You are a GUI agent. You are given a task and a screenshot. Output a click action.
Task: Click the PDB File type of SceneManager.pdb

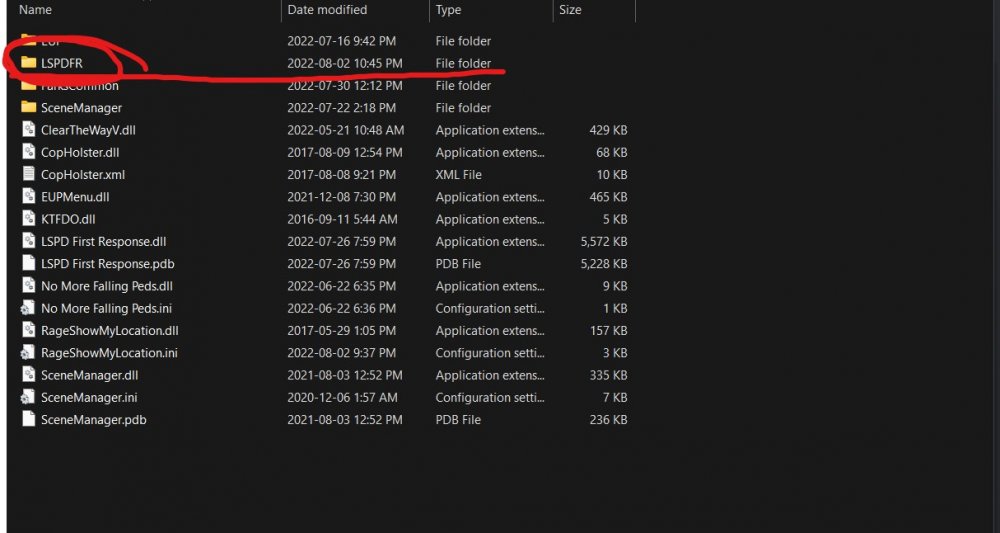pyautogui.click(x=458, y=420)
